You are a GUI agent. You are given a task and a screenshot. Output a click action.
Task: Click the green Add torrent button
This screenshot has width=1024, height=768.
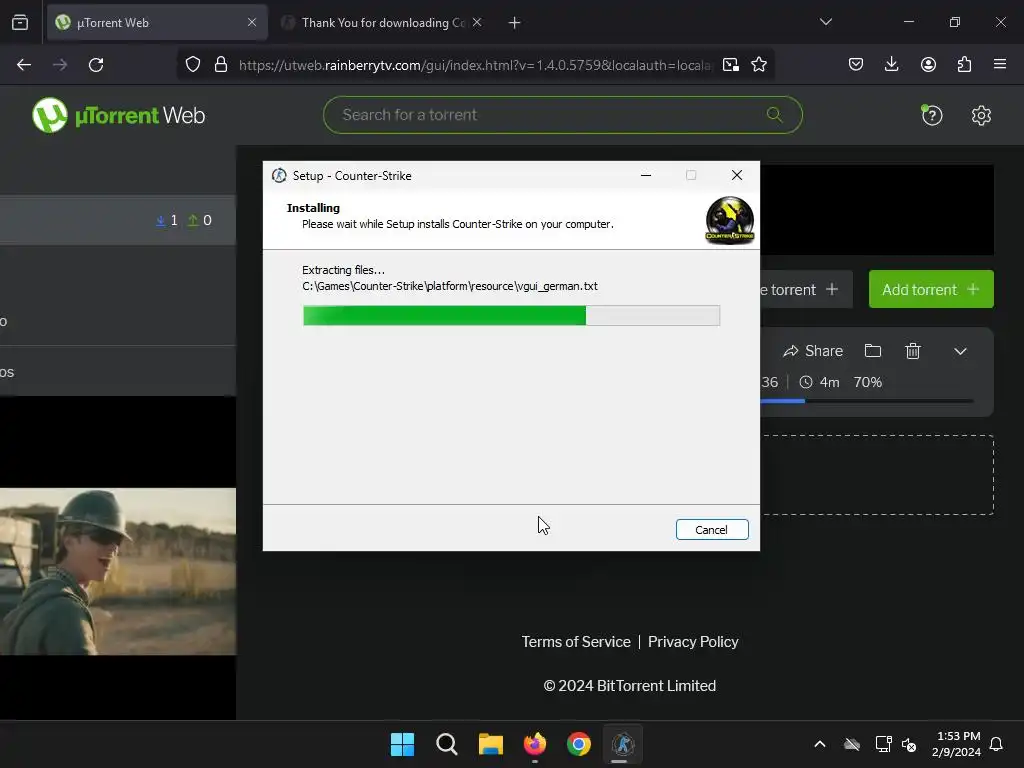(x=931, y=289)
